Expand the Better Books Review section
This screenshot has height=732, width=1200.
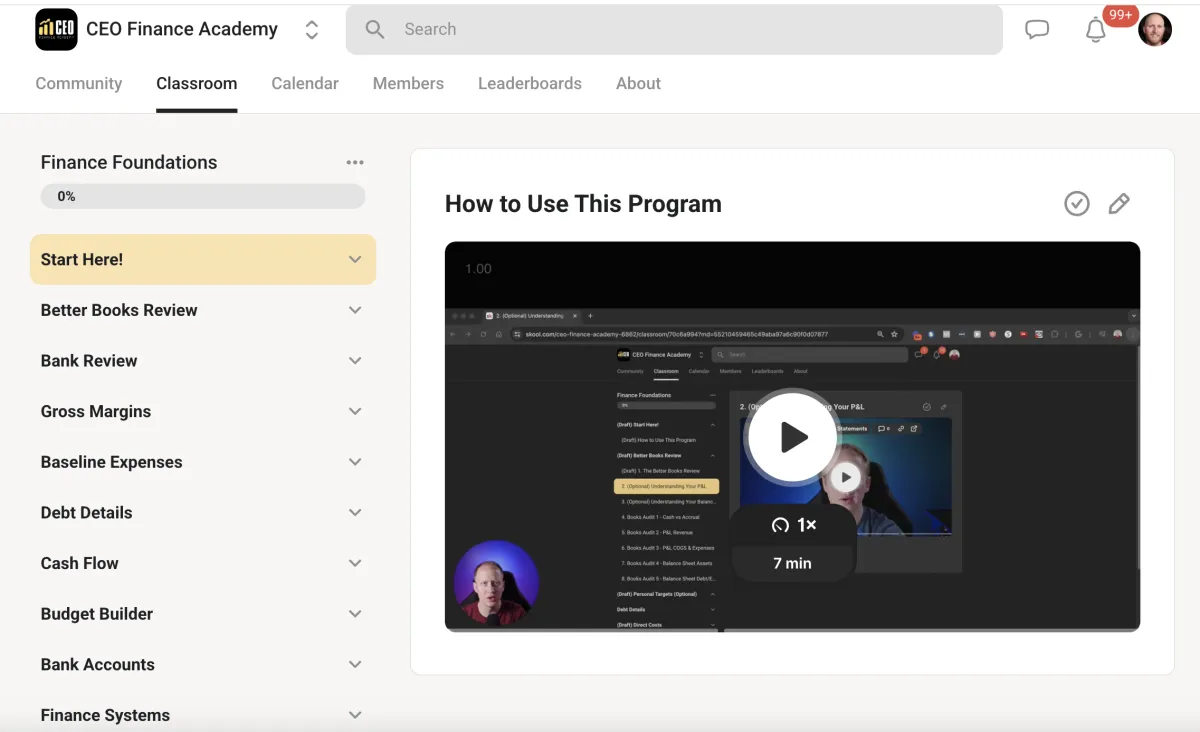pos(203,310)
